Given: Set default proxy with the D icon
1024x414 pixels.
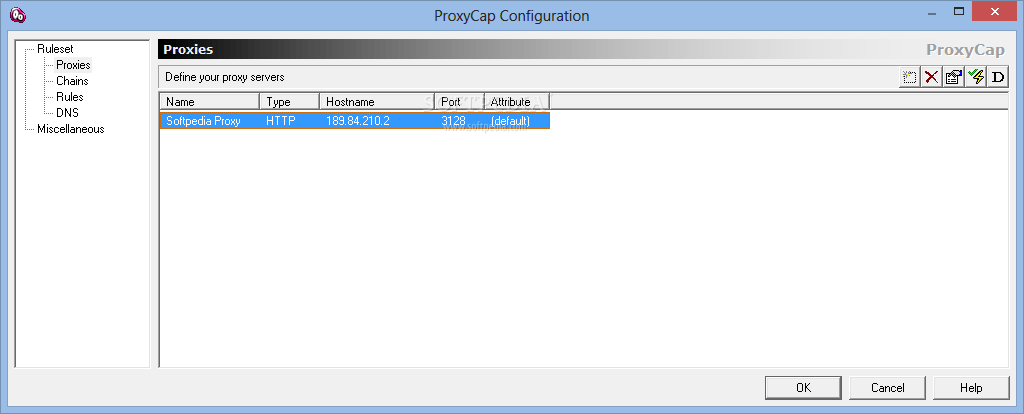Looking at the screenshot, I should (x=997, y=77).
